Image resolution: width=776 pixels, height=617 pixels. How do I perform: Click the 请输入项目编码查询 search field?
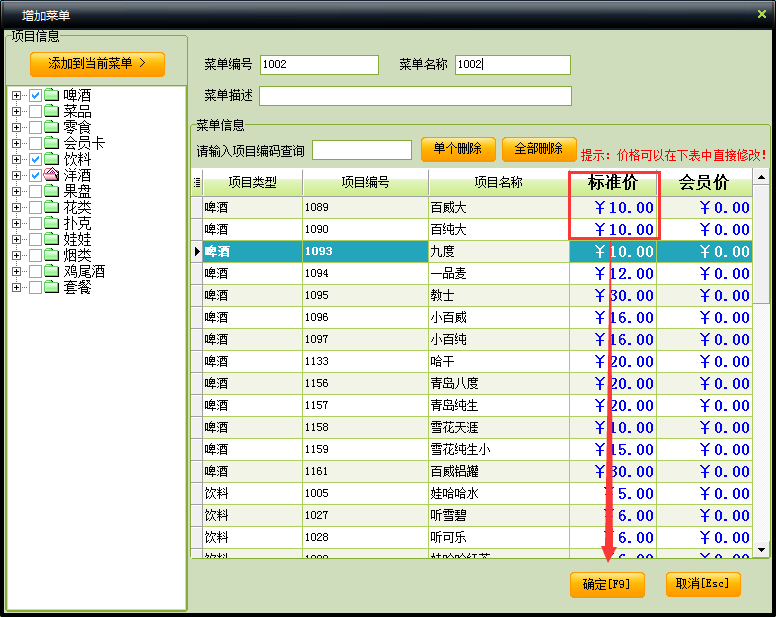362,150
